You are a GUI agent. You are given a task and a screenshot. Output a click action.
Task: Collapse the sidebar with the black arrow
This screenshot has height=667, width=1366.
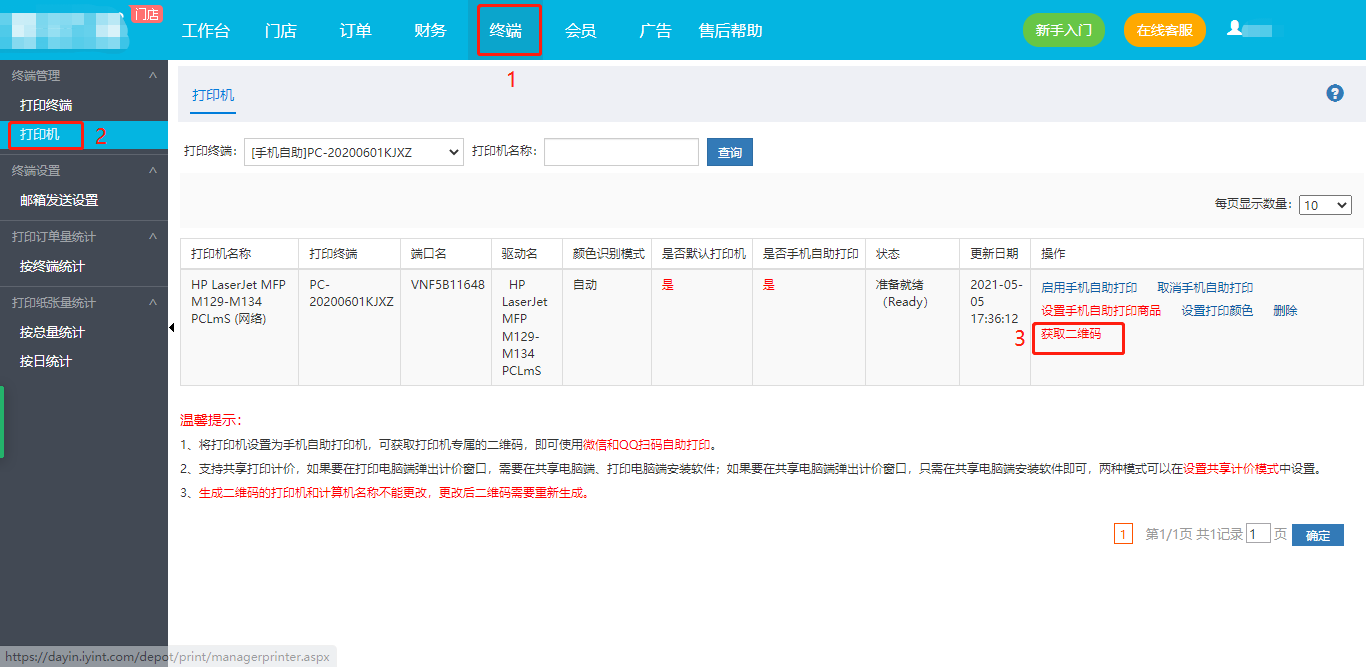pyautogui.click(x=171, y=327)
